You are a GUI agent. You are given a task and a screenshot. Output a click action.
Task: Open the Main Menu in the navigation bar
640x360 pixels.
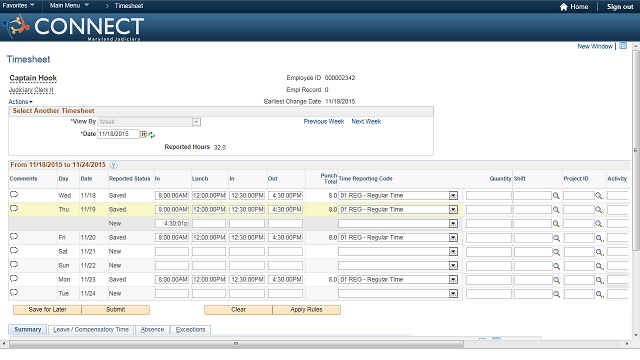[x=69, y=6]
